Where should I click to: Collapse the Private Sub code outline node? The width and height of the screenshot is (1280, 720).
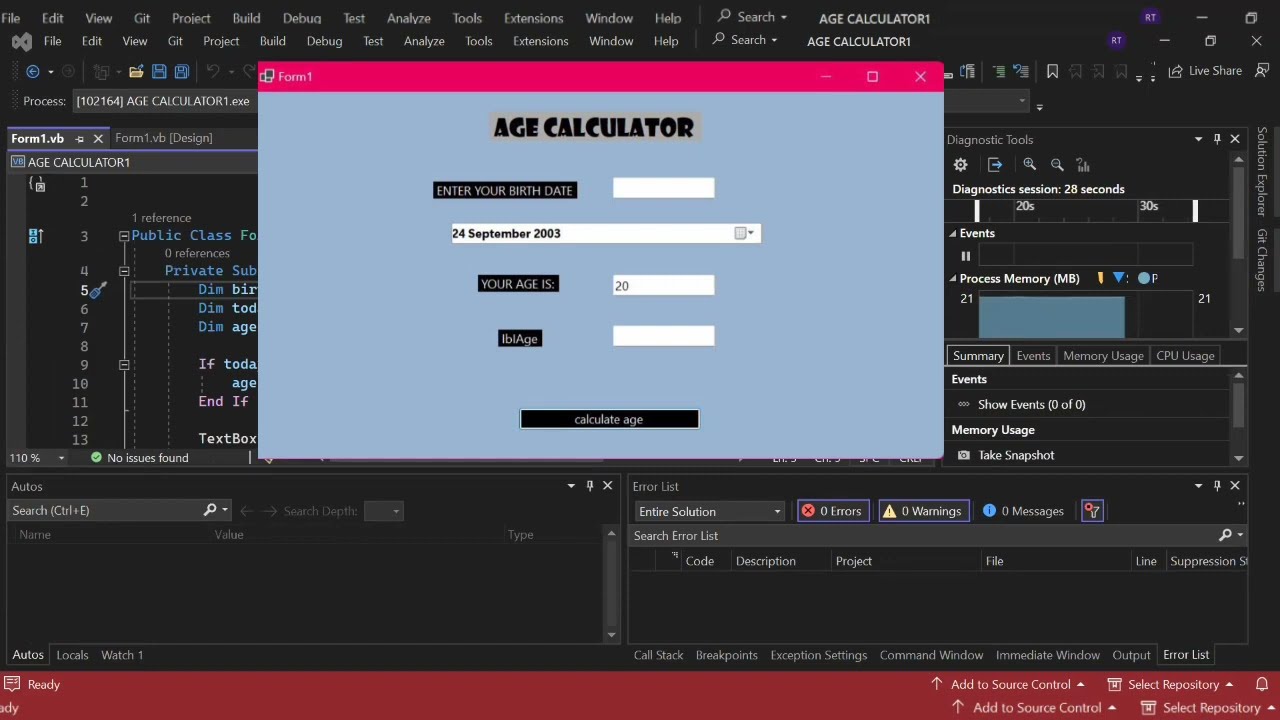tap(124, 271)
